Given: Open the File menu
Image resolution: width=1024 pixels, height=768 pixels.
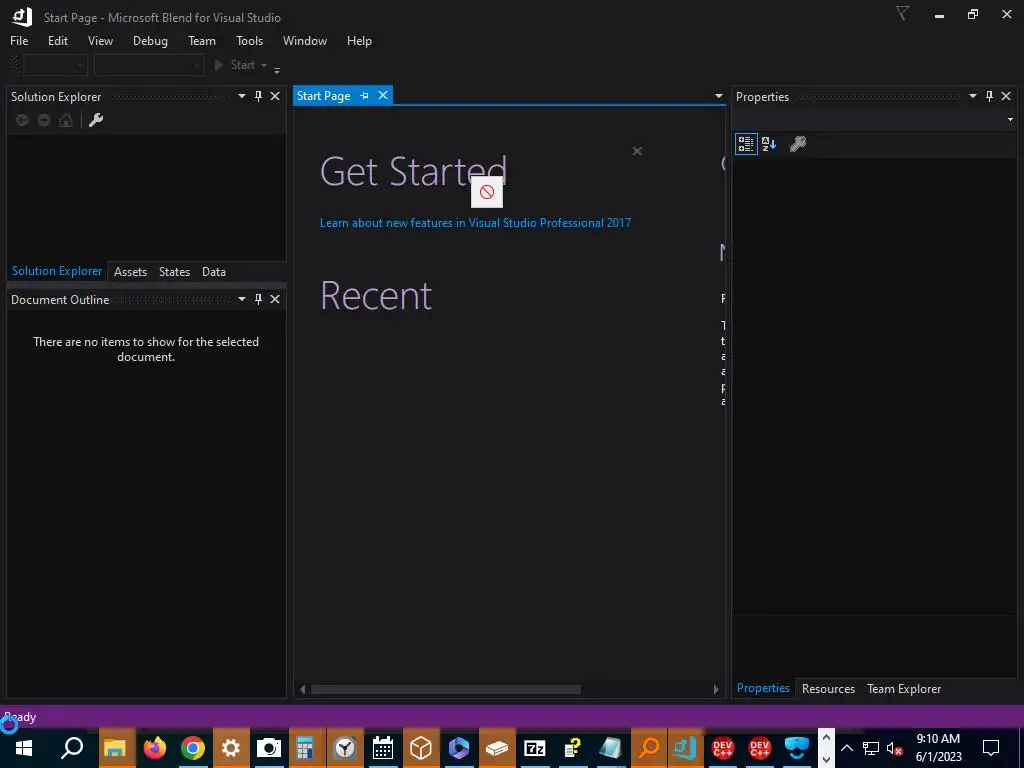Looking at the screenshot, I should click(x=19, y=40).
